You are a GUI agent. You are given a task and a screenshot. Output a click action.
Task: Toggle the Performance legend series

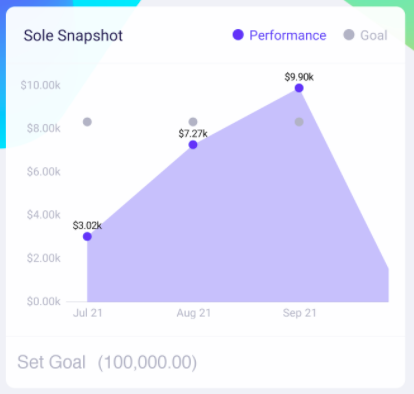pyautogui.click(x=279, y=35)
